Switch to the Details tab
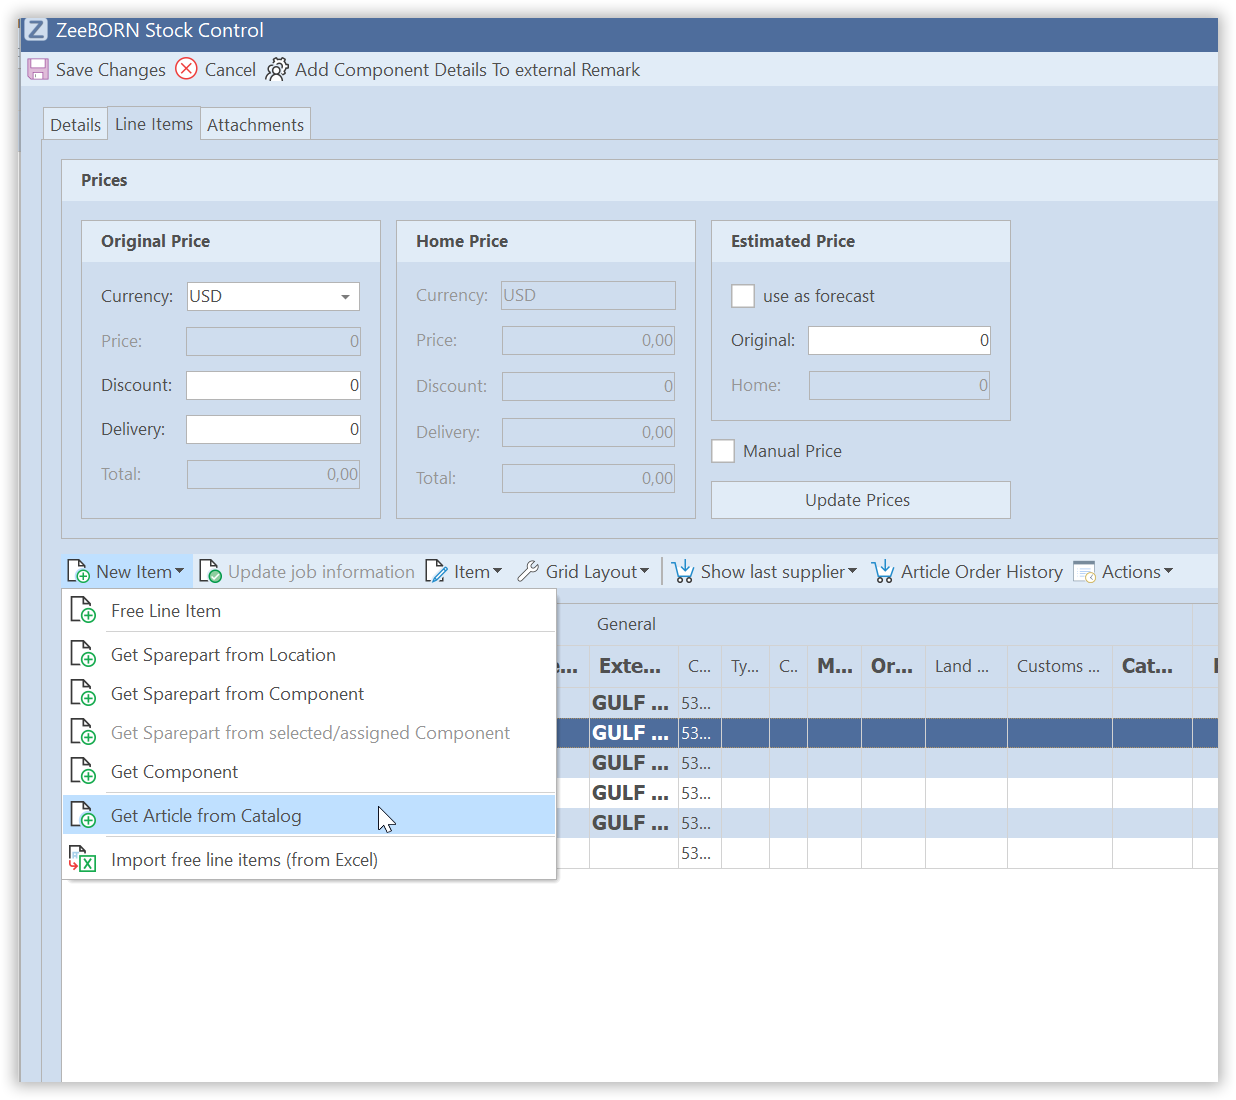1236x1100 pixels. coord(76,125)
